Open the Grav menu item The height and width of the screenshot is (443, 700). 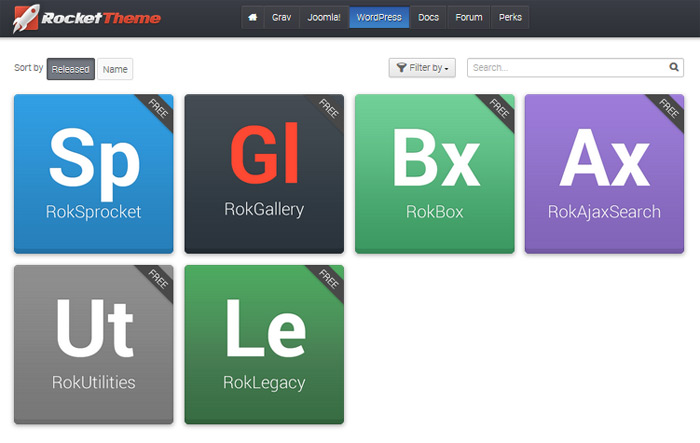[x=281, y=17]
